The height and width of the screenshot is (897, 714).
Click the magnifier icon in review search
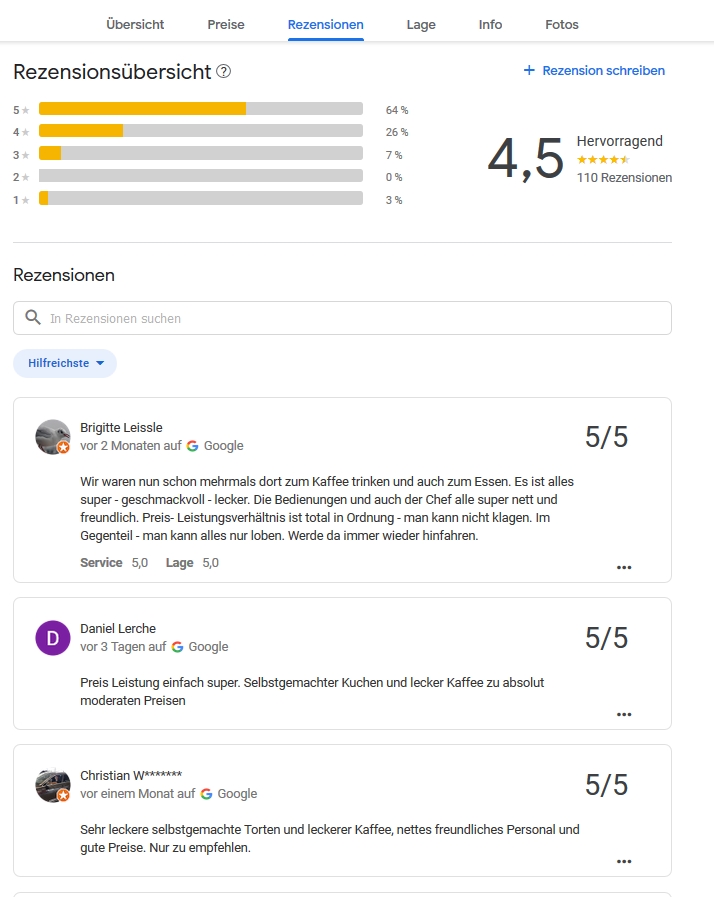(x=33, y=317)
